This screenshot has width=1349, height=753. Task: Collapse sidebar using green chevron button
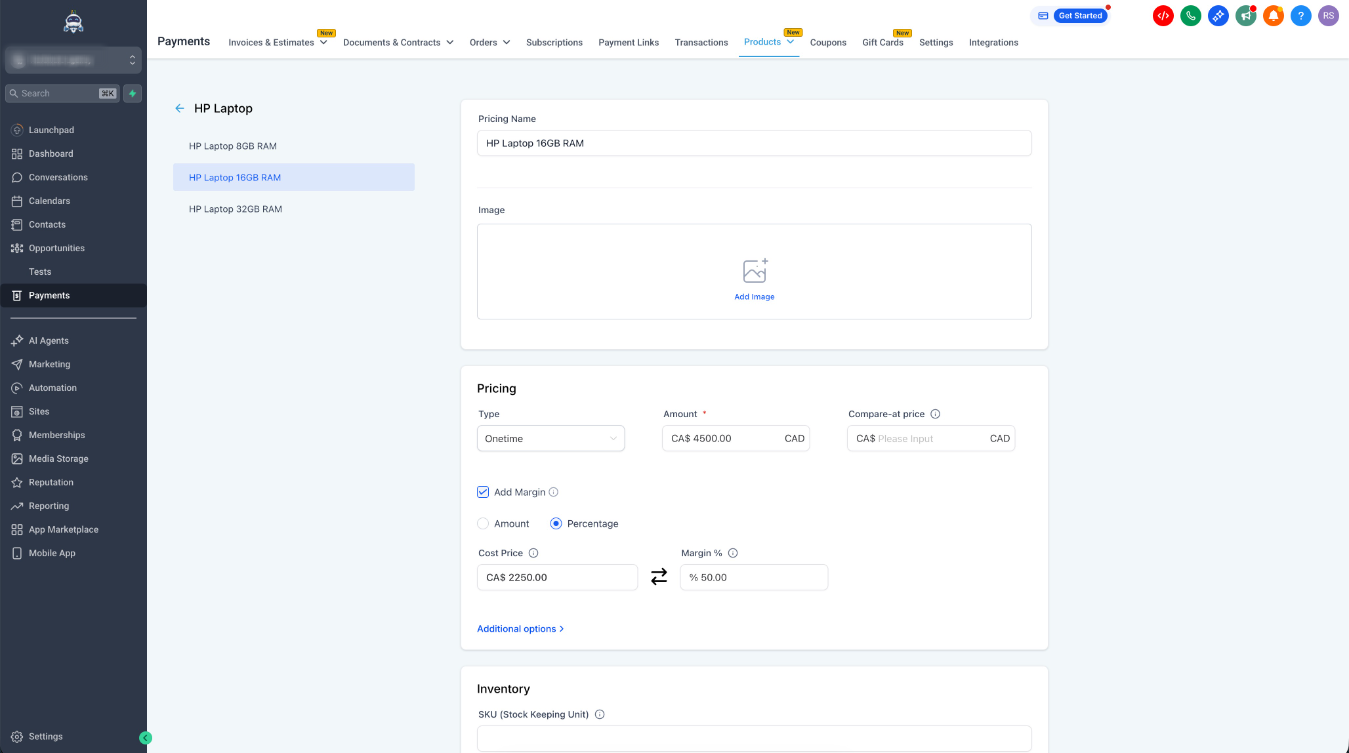coord(146,738)
